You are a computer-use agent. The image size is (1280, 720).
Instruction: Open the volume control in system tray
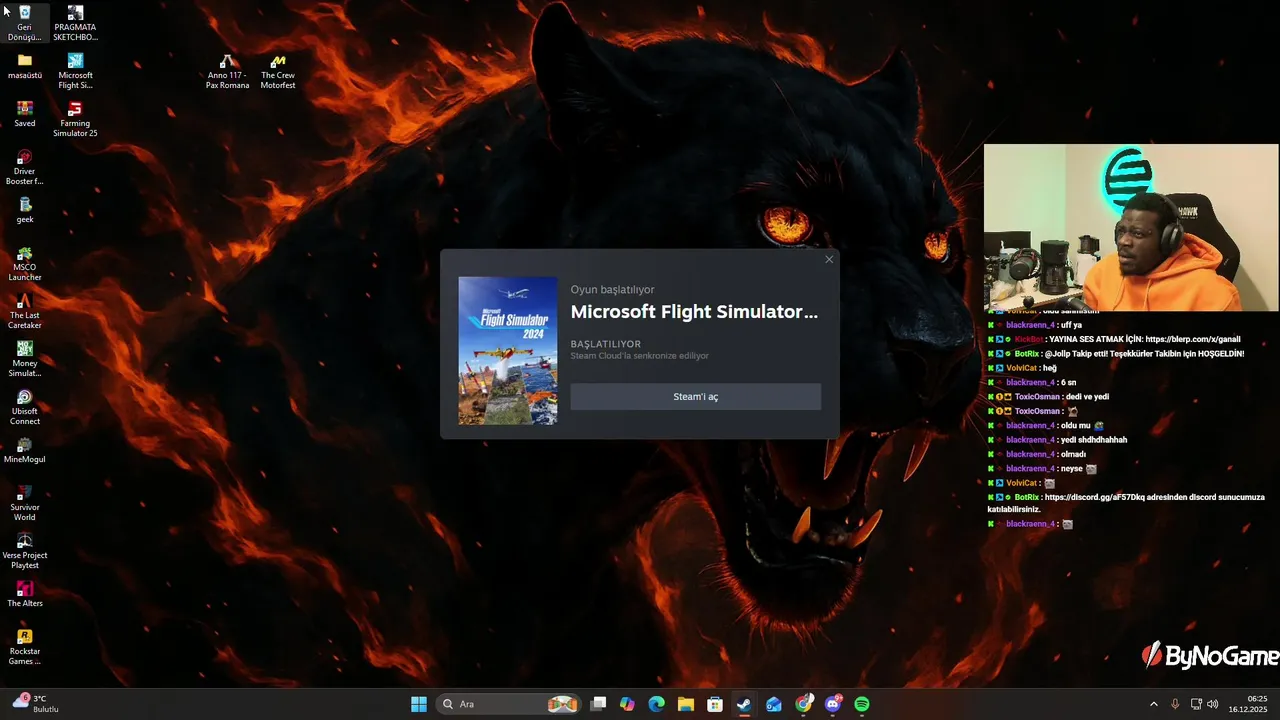click(1213, 704)
